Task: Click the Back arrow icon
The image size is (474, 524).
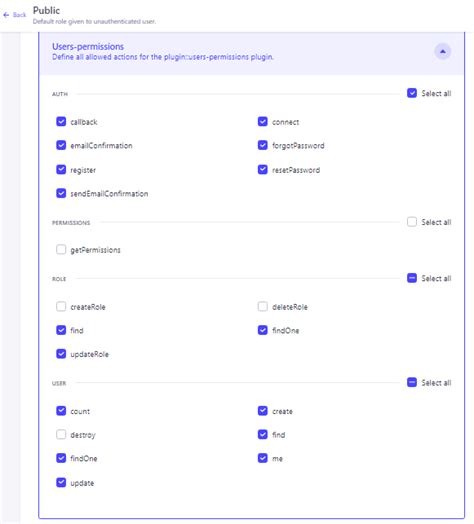Action: 6,15
